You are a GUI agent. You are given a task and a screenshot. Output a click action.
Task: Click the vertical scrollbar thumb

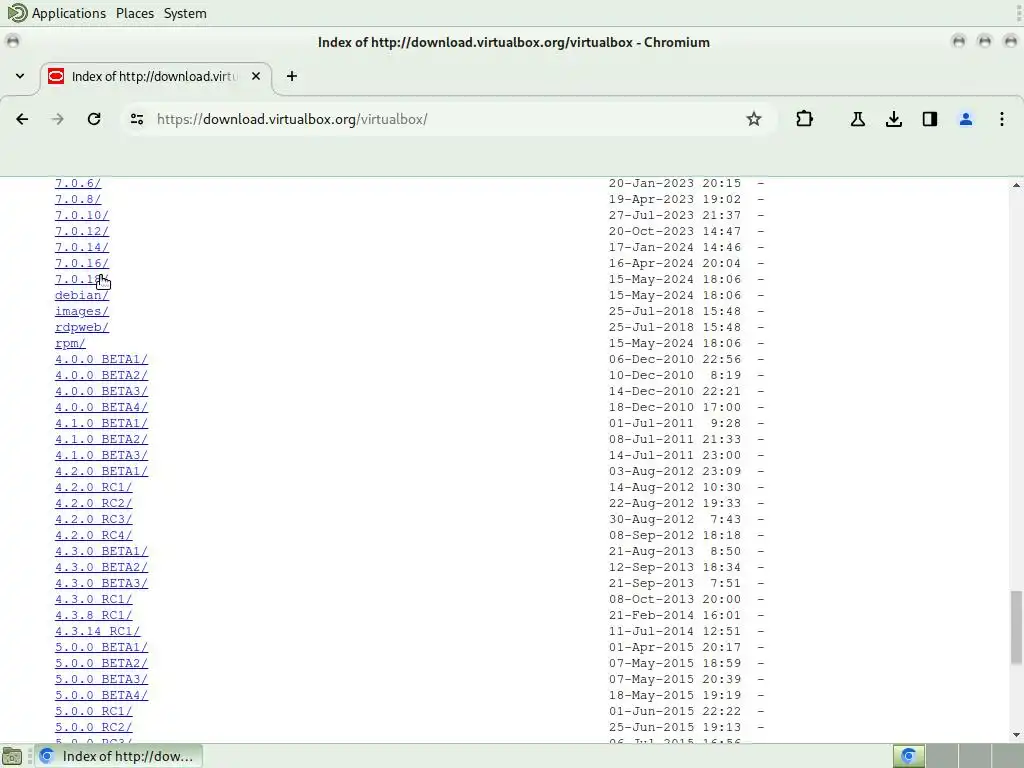(1016, 628)
